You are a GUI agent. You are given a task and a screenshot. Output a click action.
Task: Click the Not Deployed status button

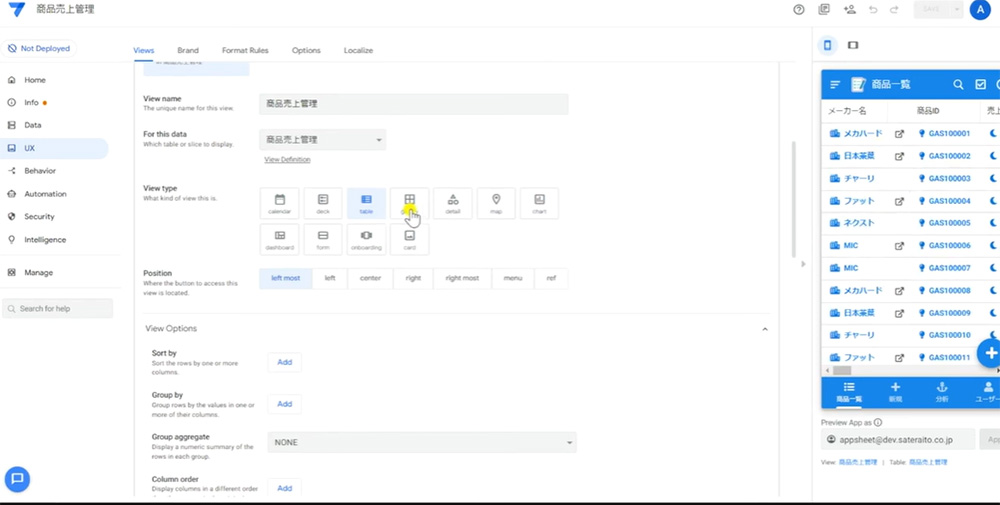pos(39,48)
